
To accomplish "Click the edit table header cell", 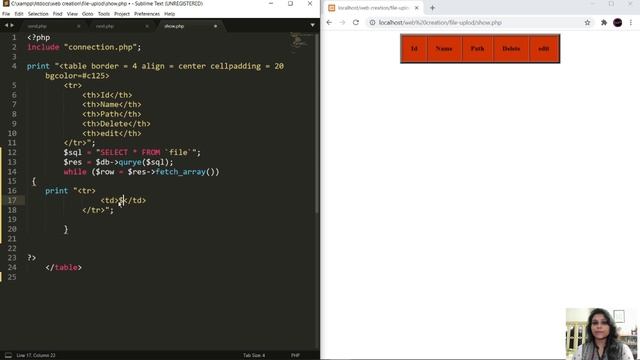I will (x=544, y=49).
